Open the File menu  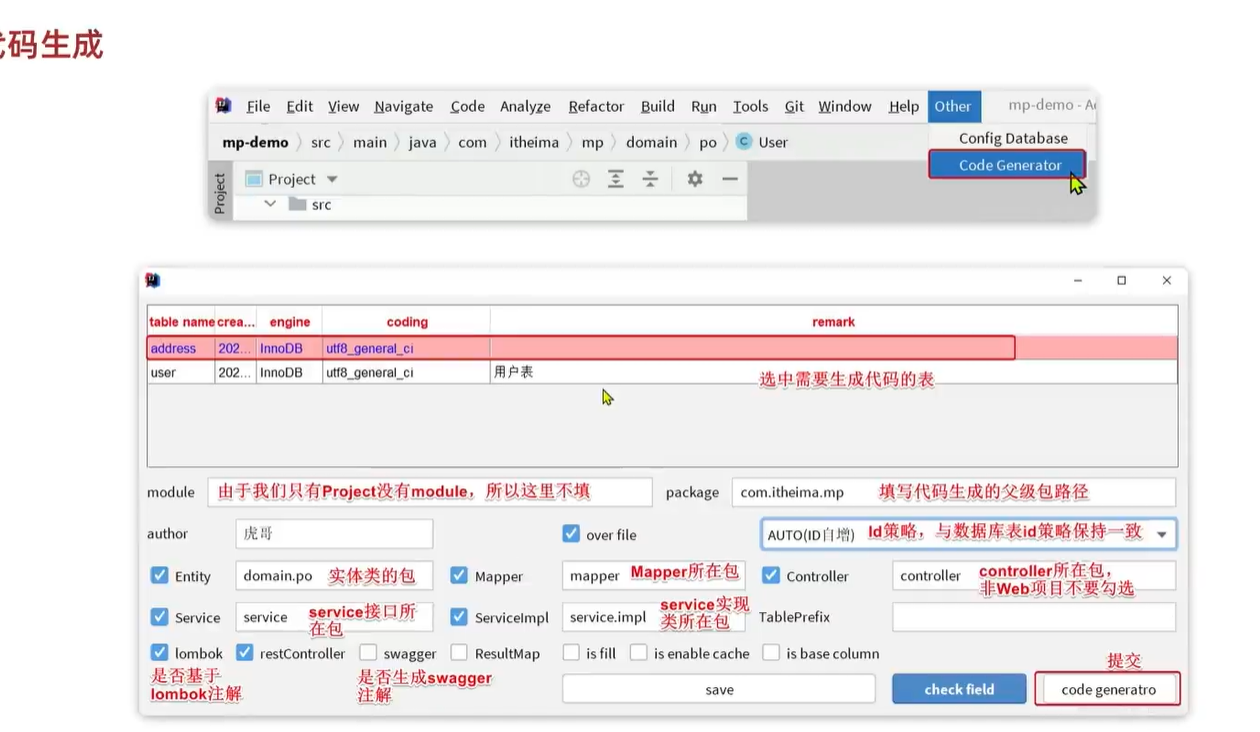tap(258, 106)
